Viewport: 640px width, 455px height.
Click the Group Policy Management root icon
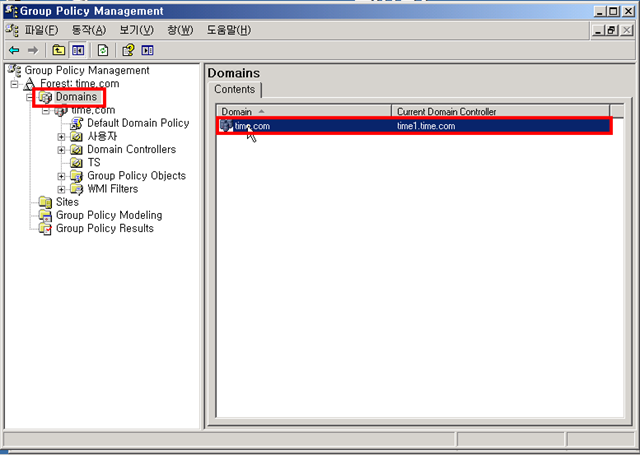14,70
